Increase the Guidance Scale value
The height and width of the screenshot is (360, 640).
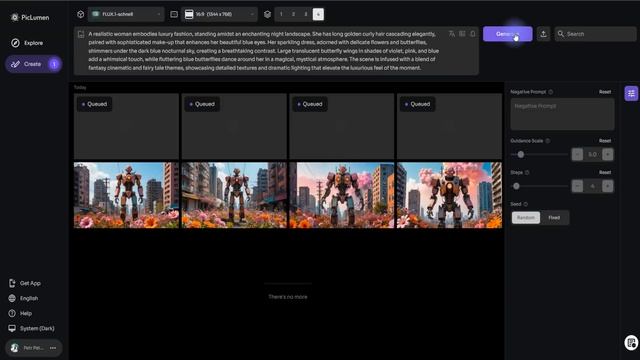(607, 154)
